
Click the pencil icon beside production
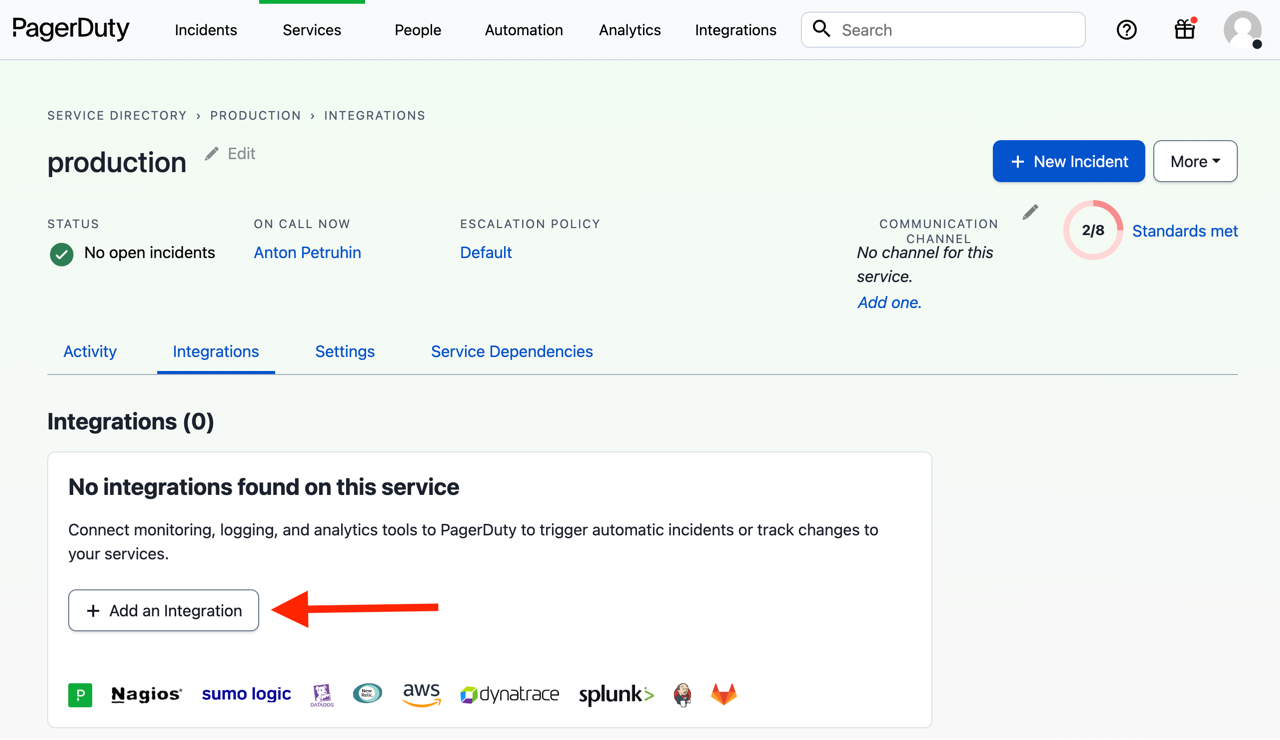pos(212,154)
